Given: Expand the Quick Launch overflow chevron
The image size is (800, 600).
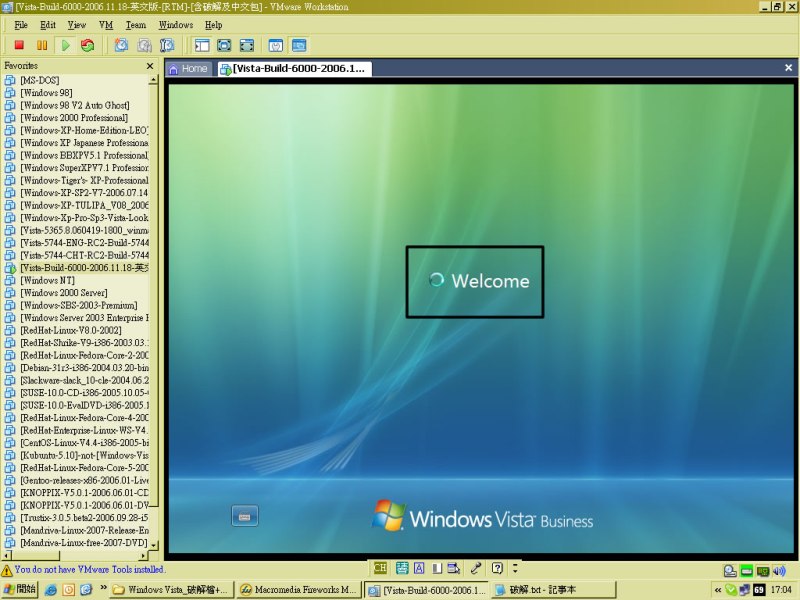Looking at the screenshot, I should (x=104, y=588).
